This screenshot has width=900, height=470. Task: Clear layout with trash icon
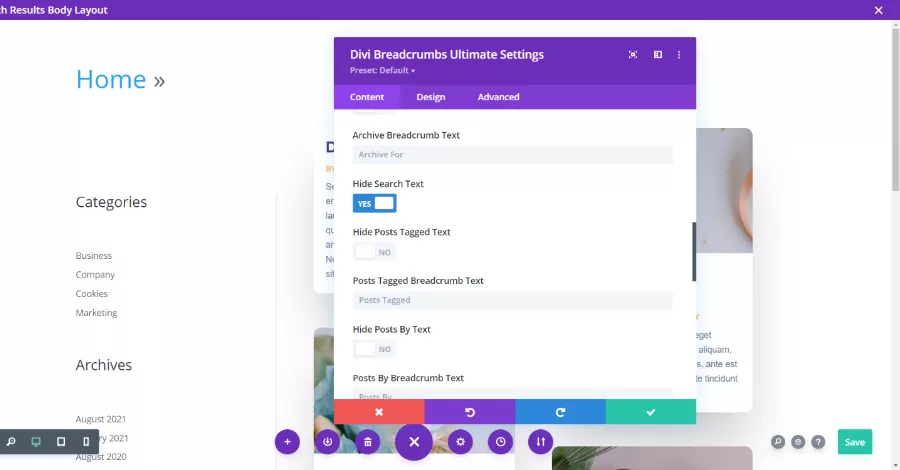click(368, 442)
